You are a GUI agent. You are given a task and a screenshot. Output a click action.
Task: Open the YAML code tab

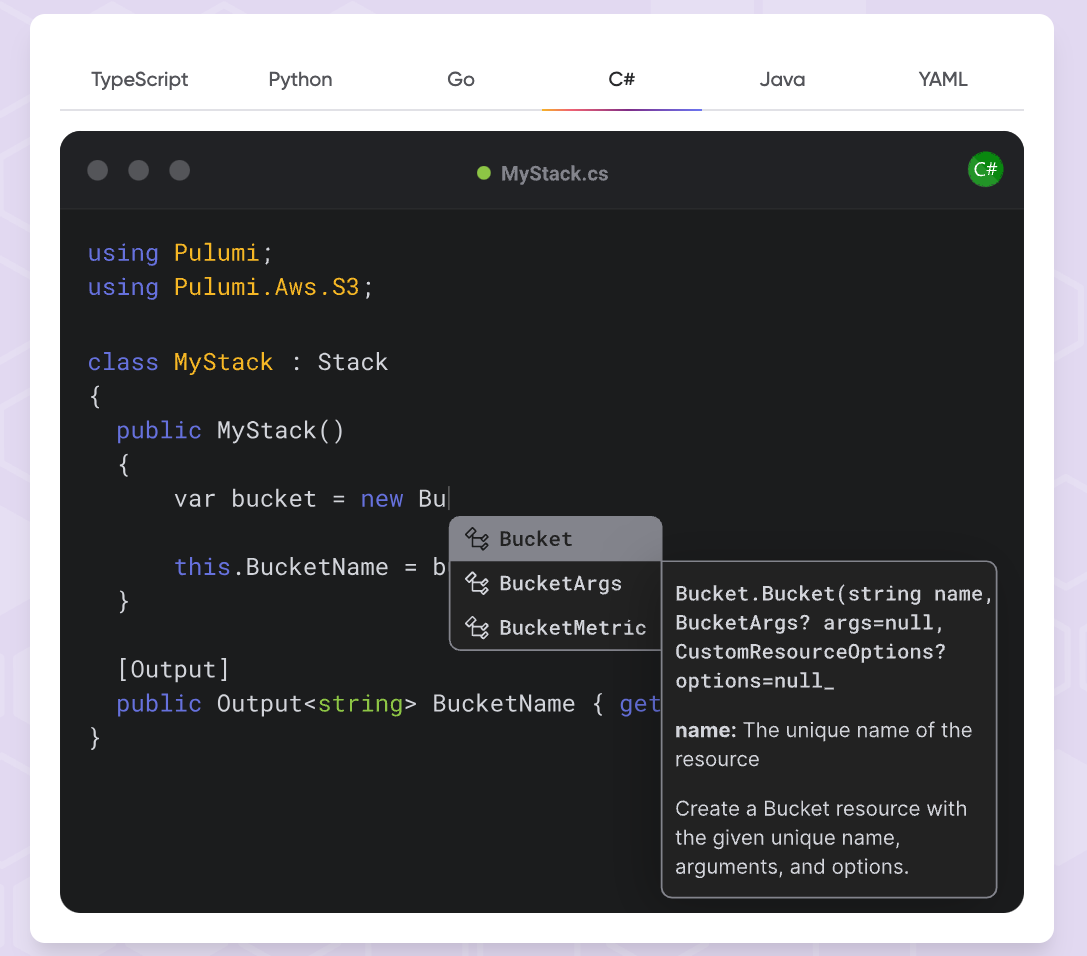coord(943,80)
